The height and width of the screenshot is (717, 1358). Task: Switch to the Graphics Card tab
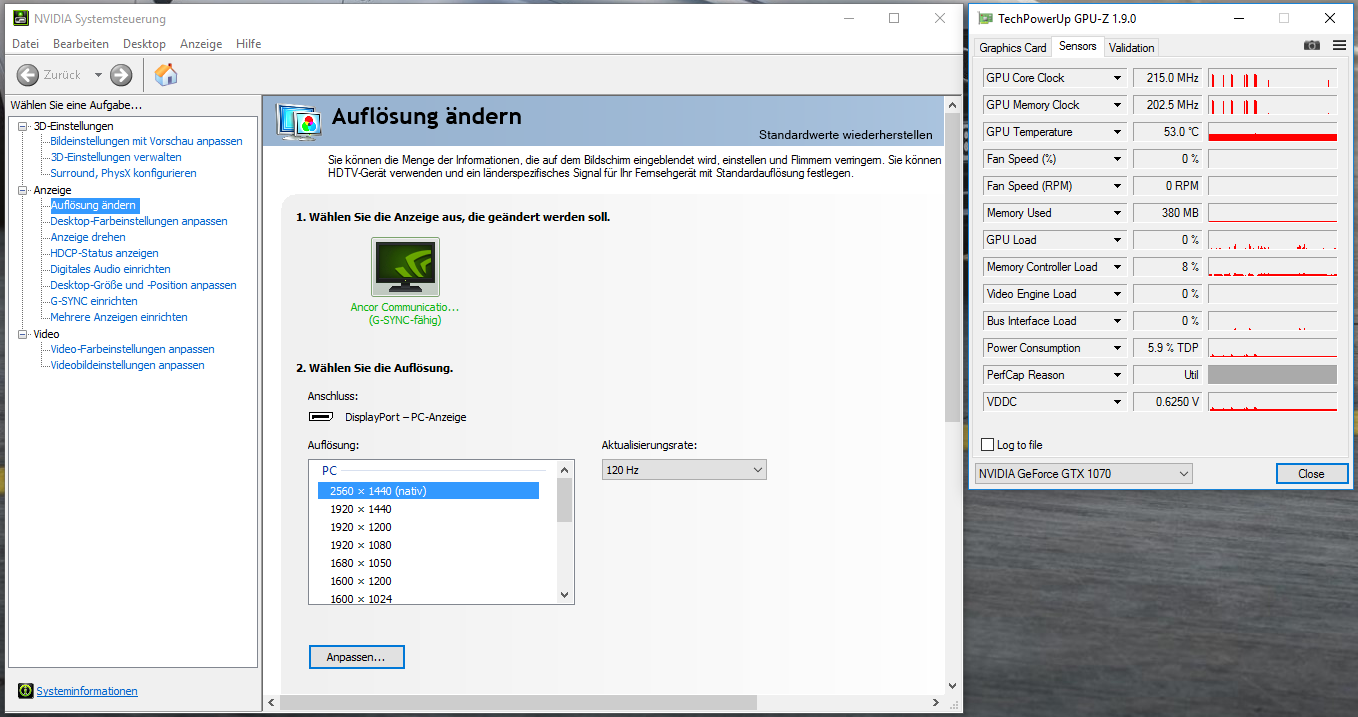(x=1013, y=48)
